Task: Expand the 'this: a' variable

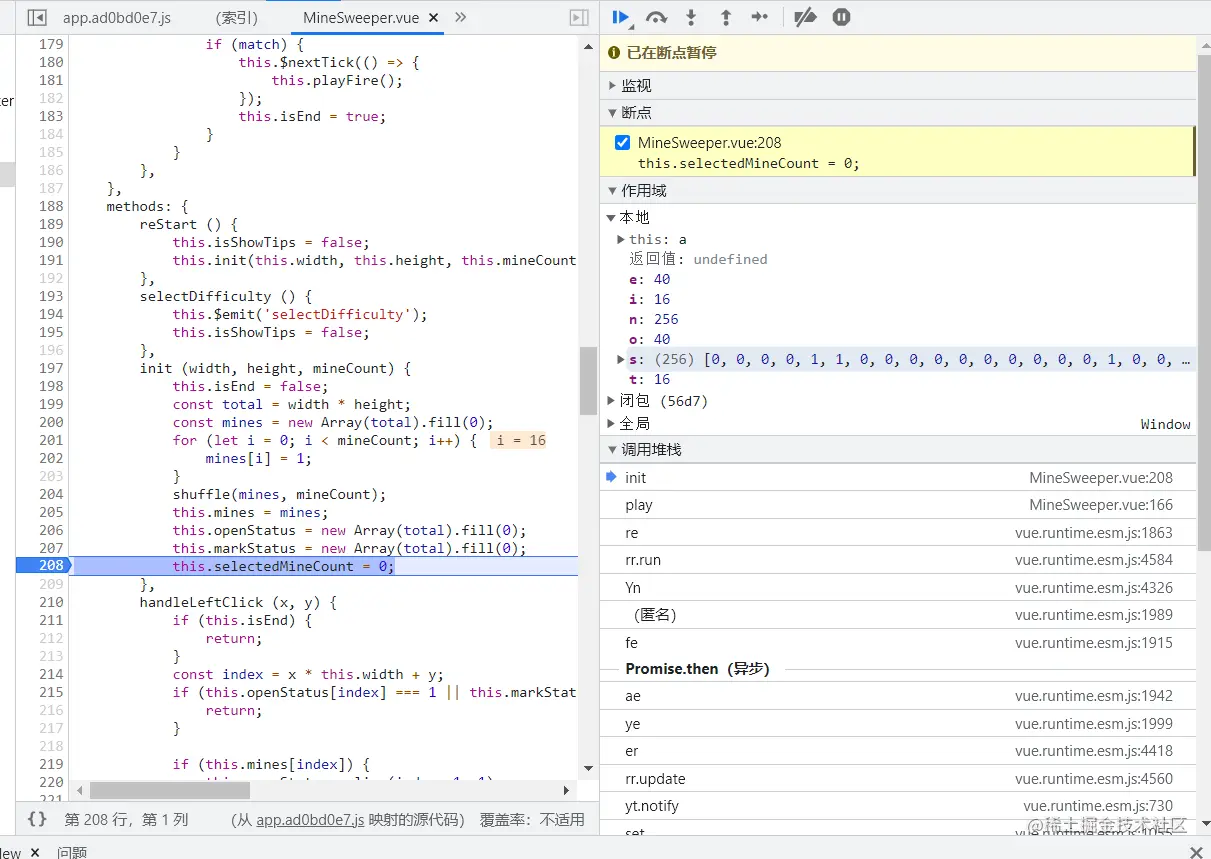Action: coord(621,239)
